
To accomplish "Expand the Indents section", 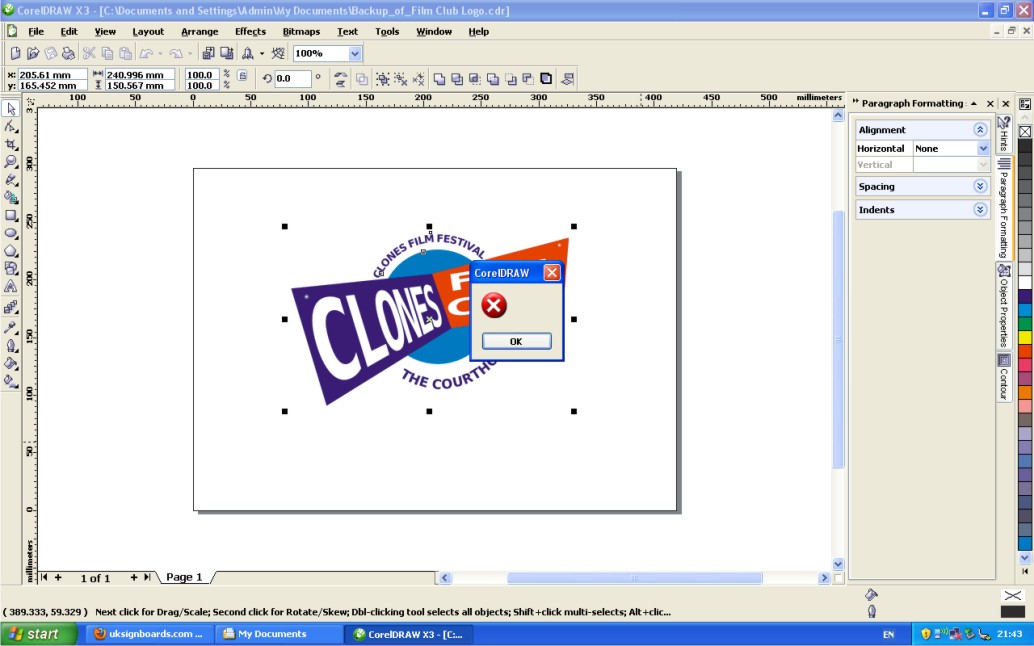I will coord(980,210).
